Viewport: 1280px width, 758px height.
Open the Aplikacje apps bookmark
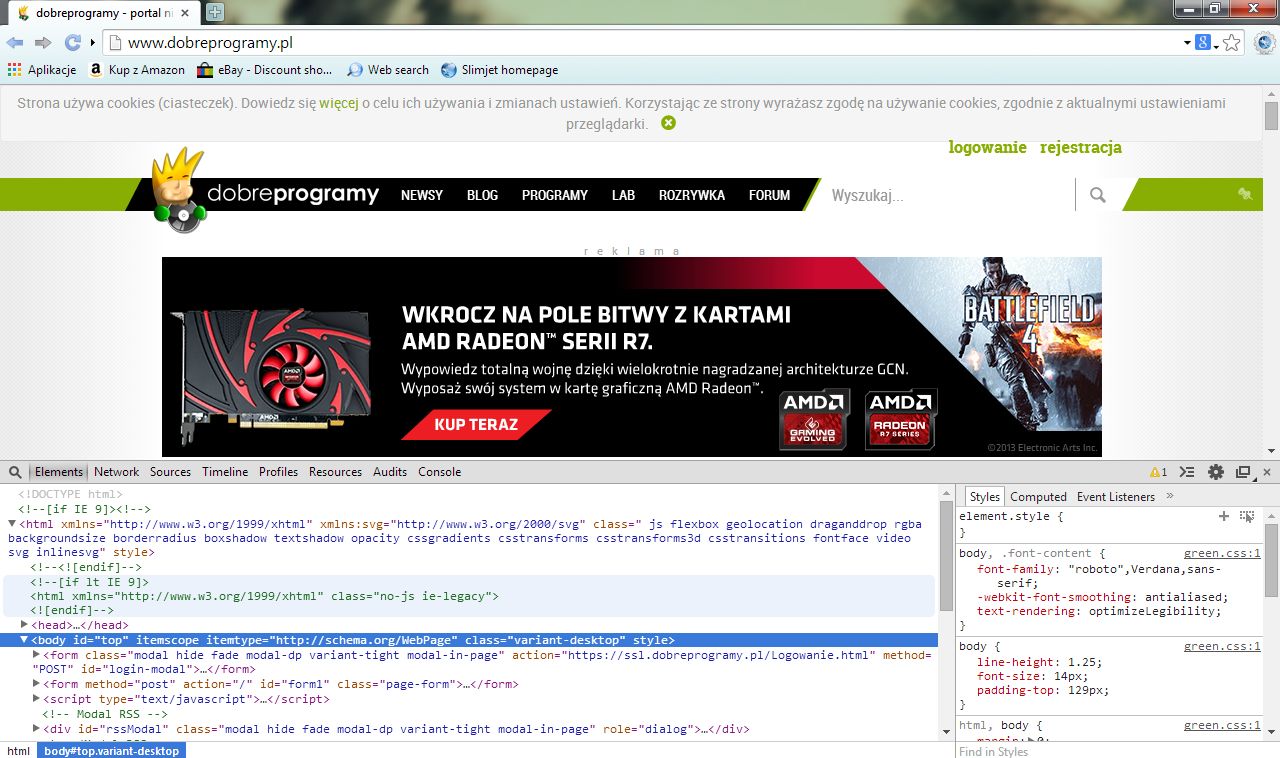pyautogui.click(x=42, y=70)
